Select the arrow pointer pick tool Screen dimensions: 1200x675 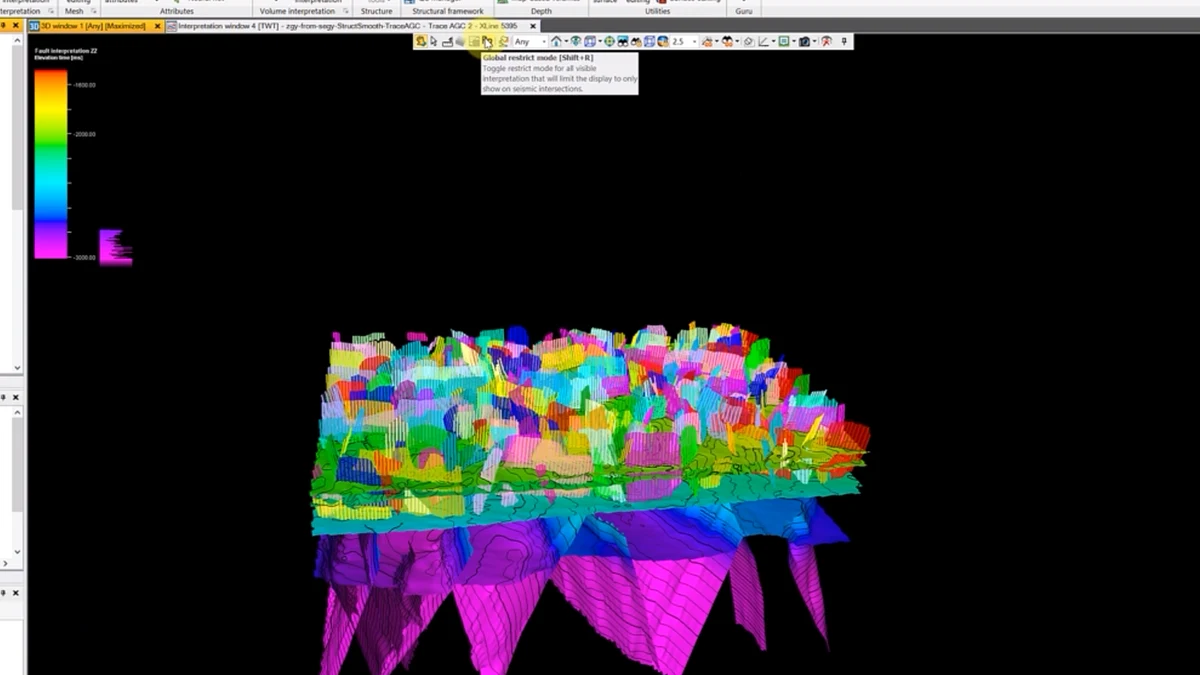434,42
